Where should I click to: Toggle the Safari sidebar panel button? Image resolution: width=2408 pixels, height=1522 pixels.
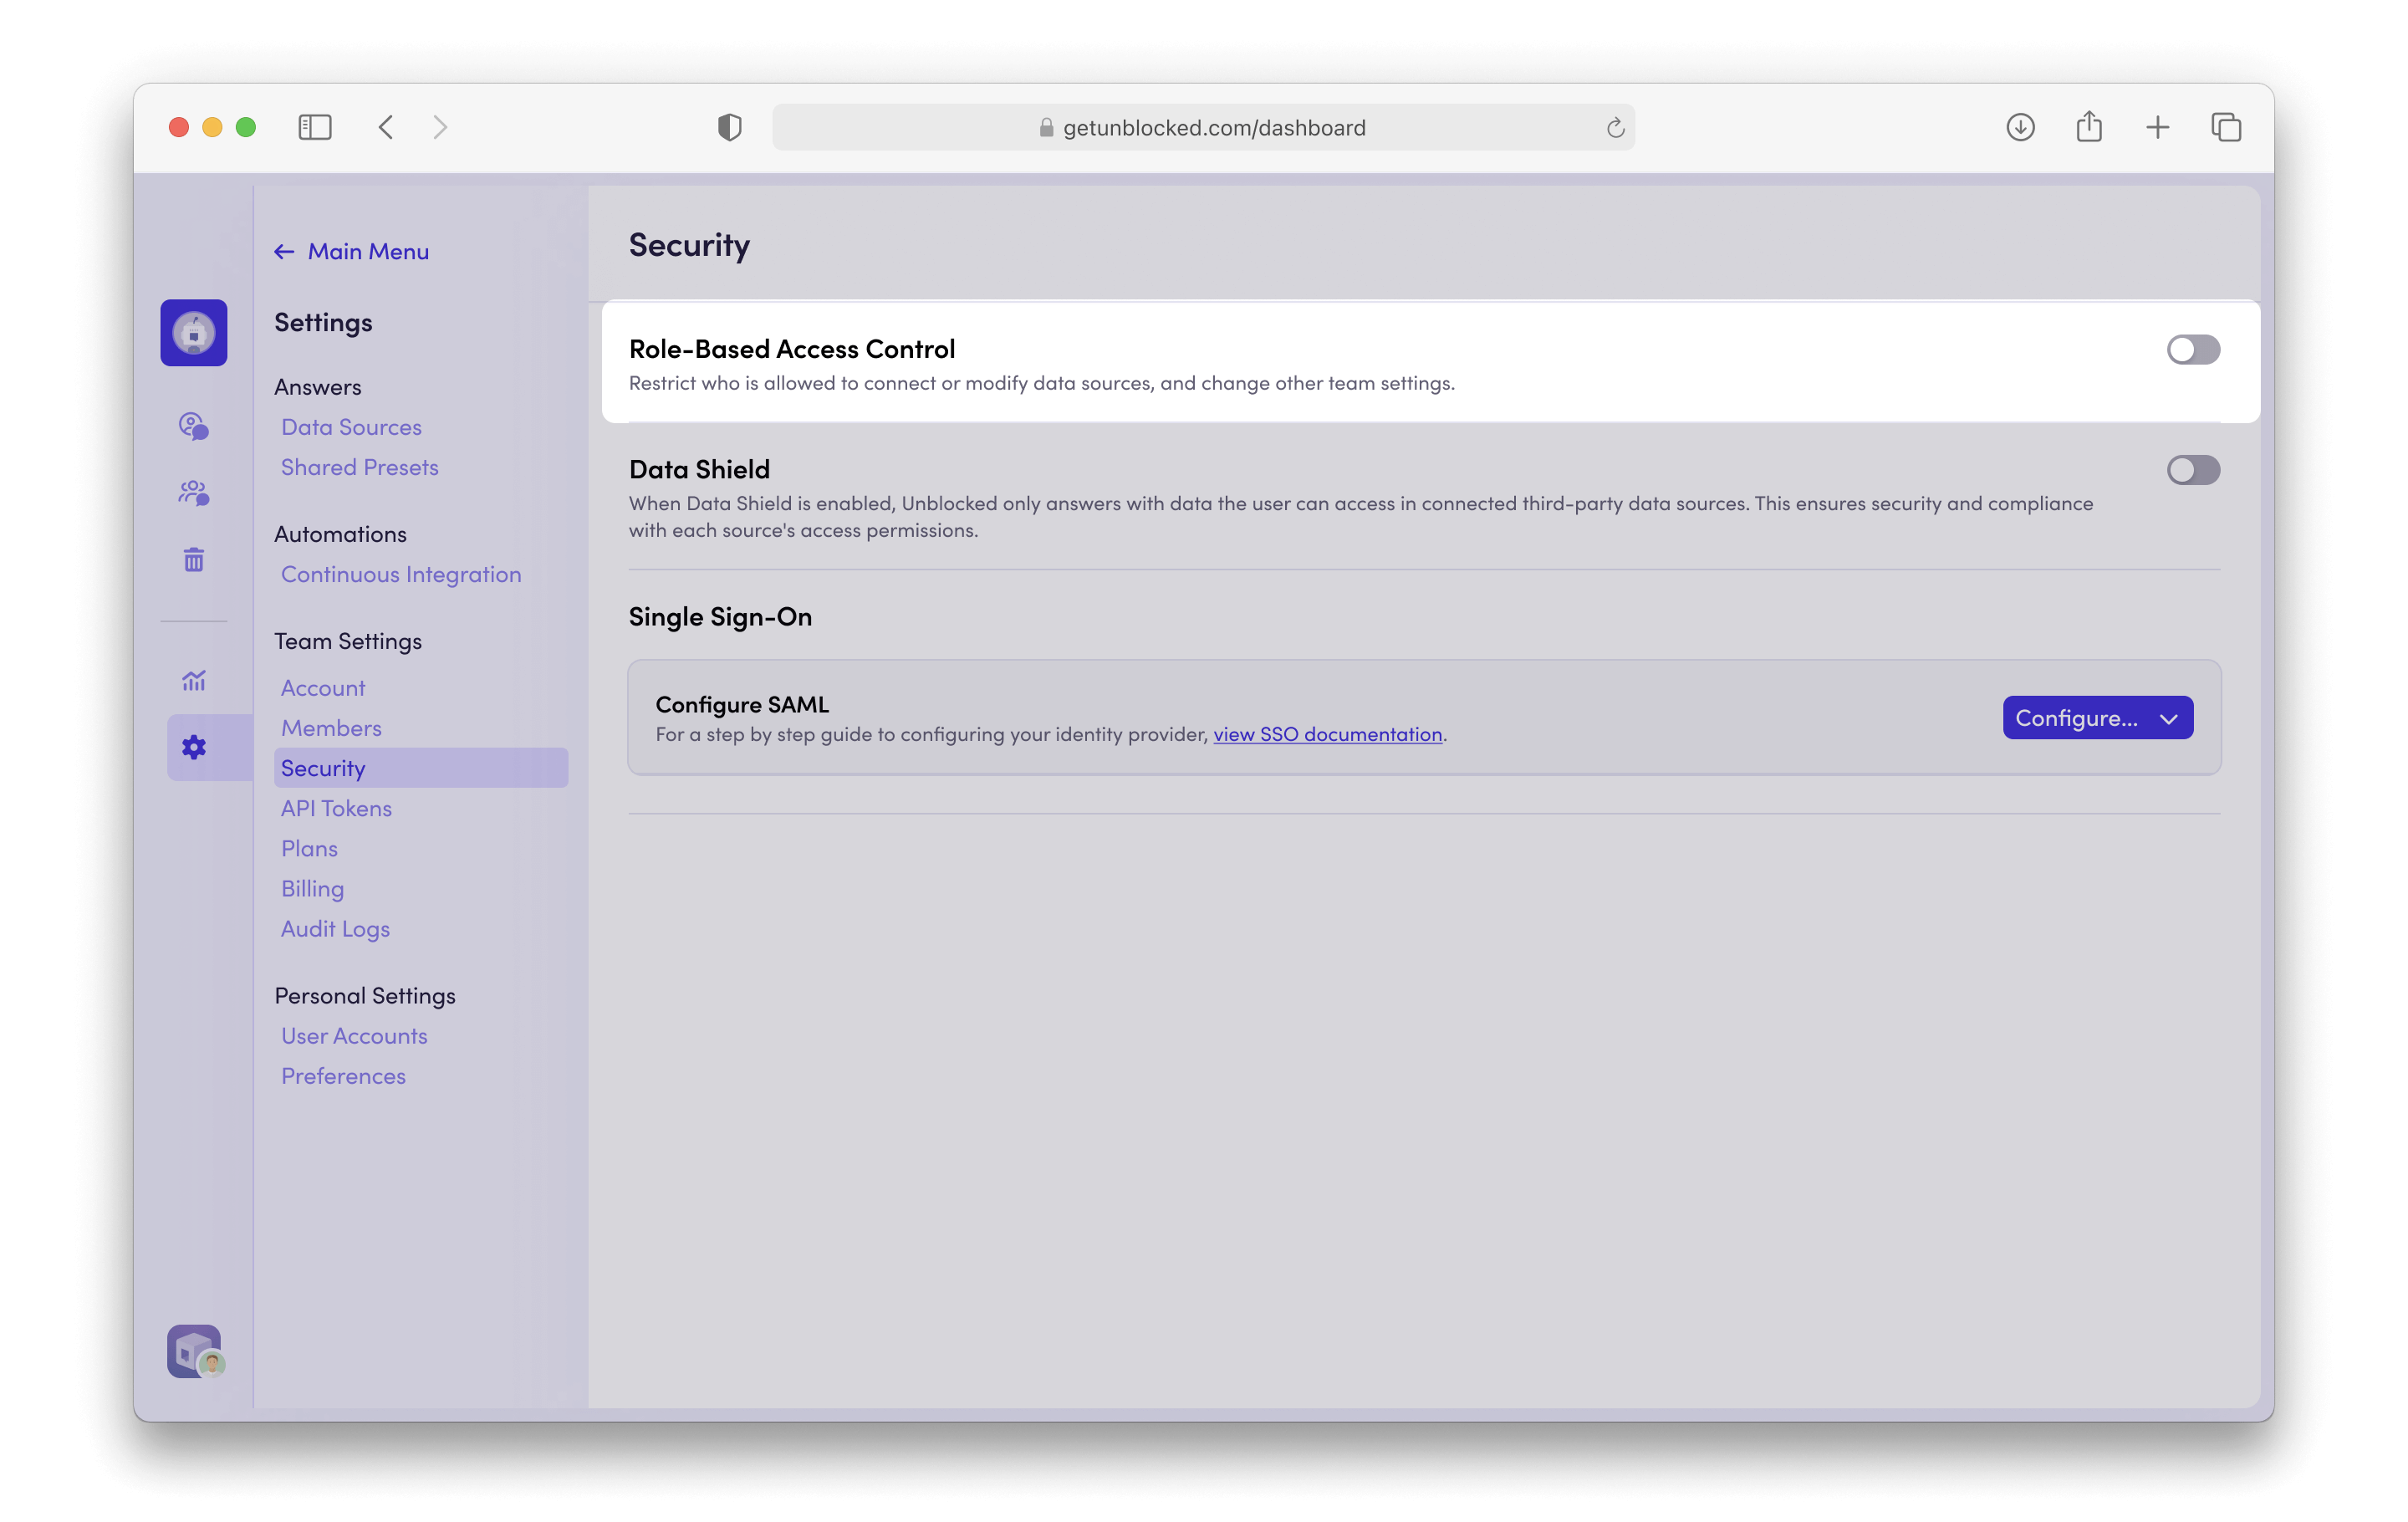[x=314, y=127]
